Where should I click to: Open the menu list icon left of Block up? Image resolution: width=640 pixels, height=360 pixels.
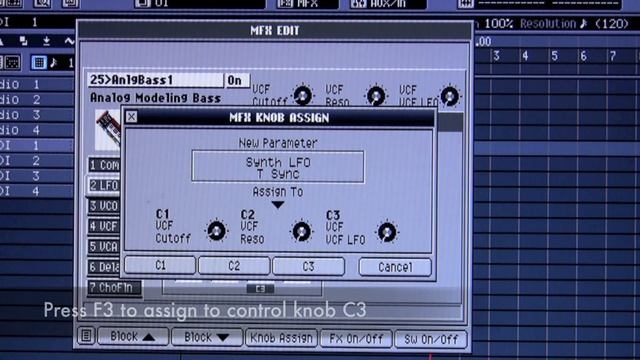tap(86, 336)
